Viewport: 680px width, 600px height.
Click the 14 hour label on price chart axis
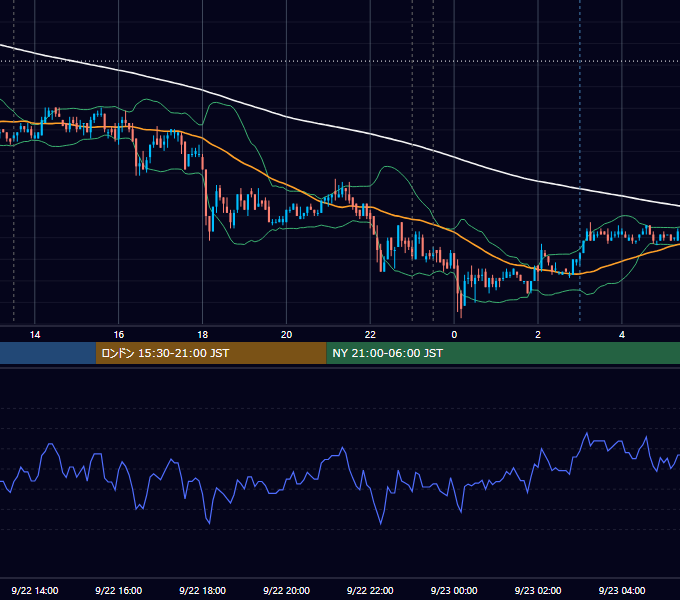(x=35, y=335)
